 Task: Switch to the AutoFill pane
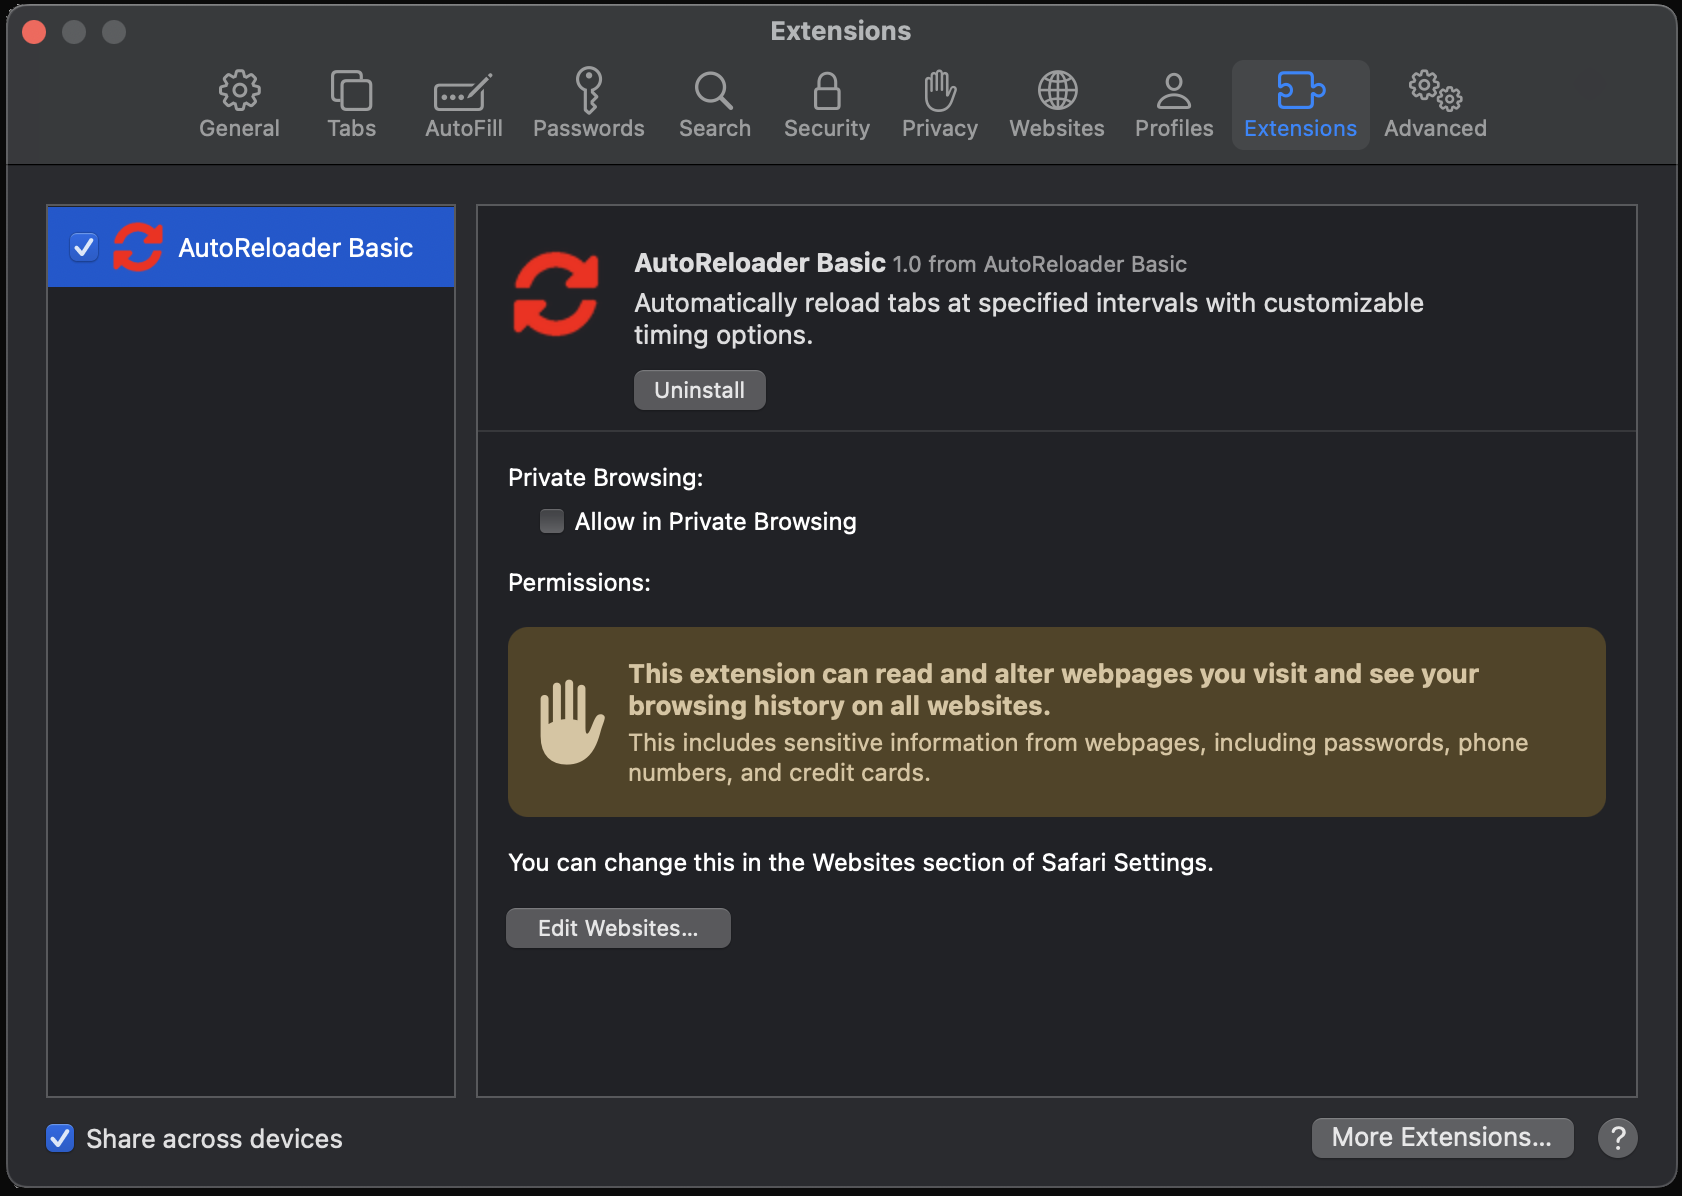tap(463, 105)
